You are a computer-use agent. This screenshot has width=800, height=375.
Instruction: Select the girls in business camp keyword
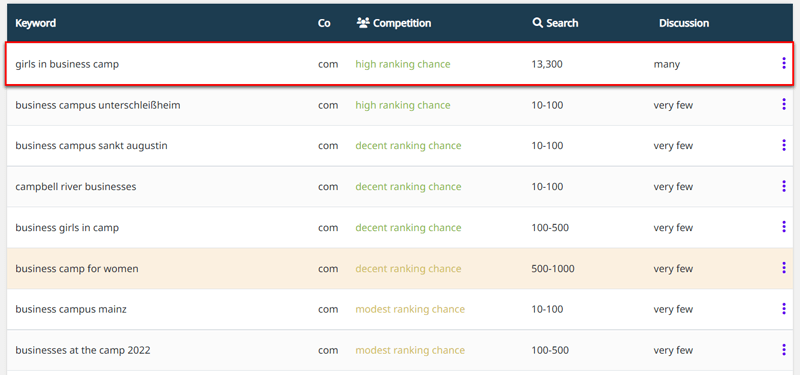coord(67,64)
